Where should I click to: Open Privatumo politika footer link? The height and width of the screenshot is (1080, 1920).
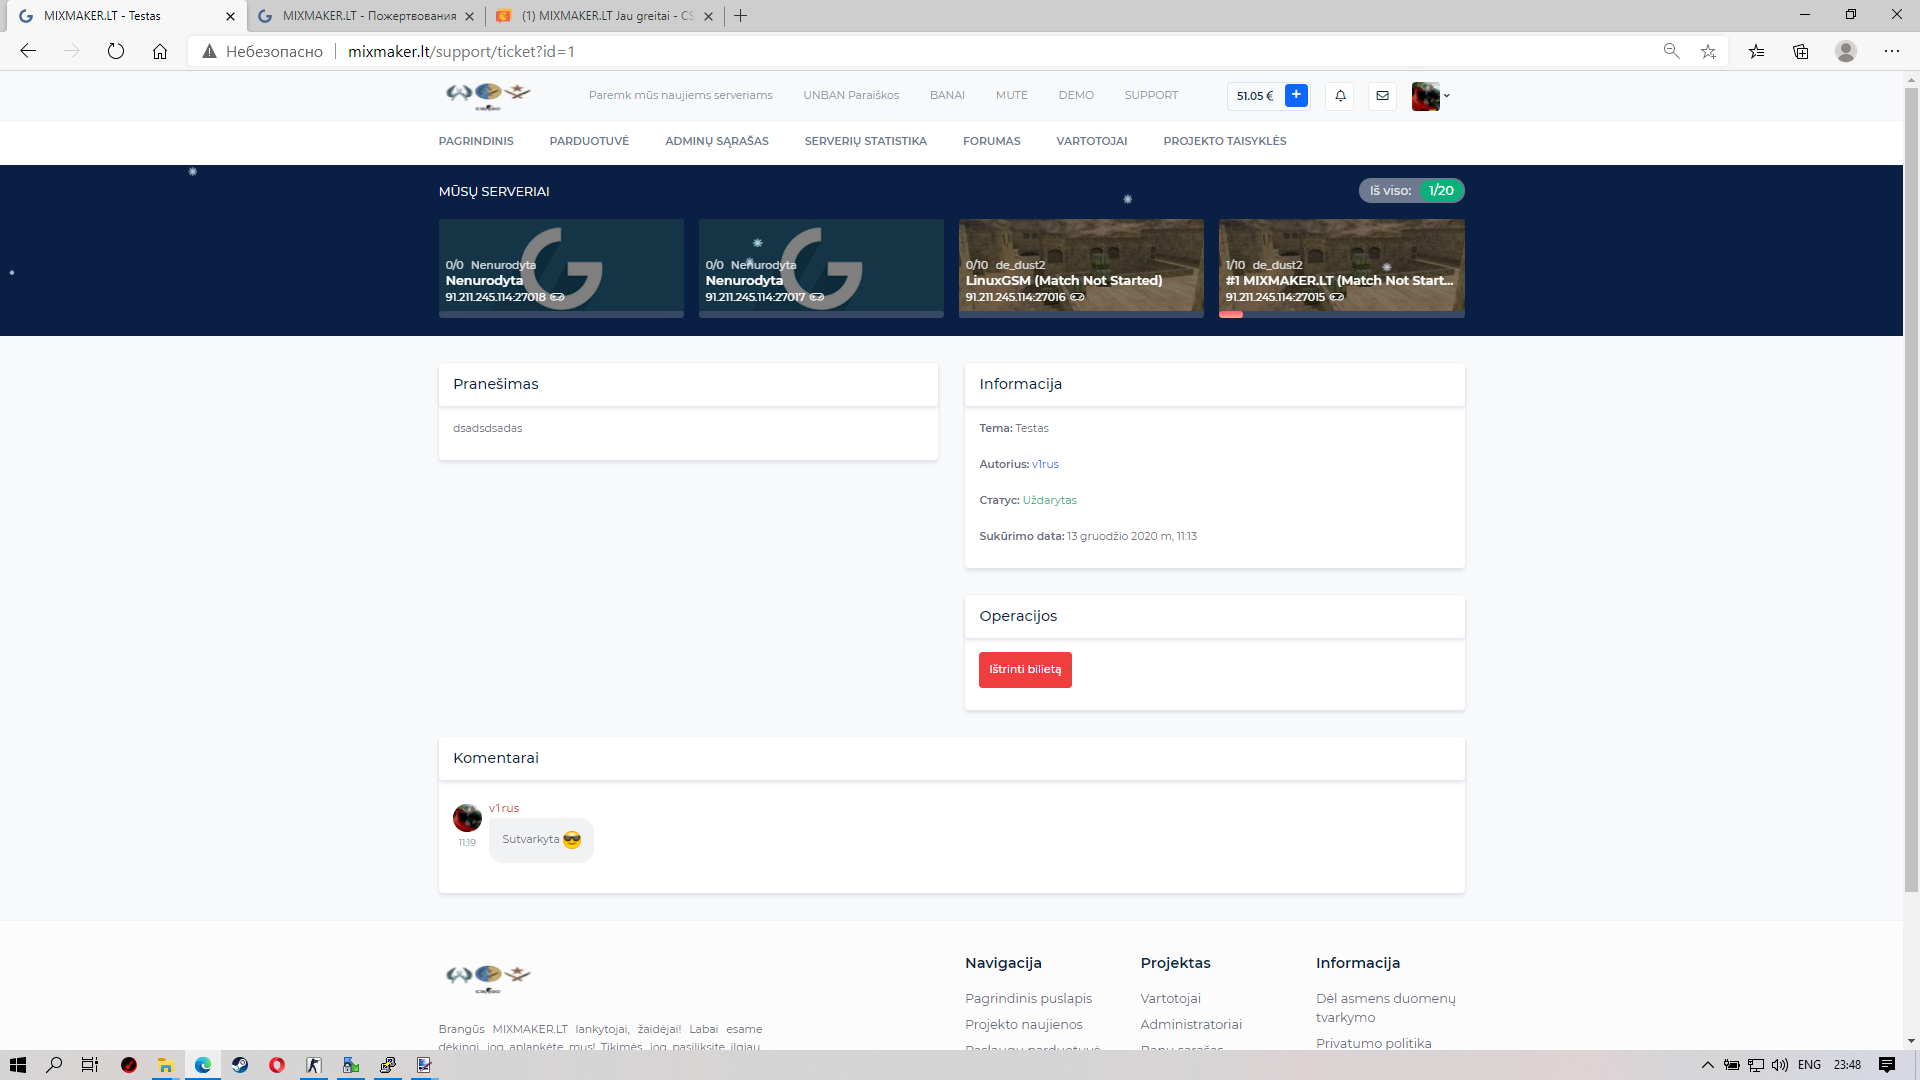(x=1373, y=1043)
